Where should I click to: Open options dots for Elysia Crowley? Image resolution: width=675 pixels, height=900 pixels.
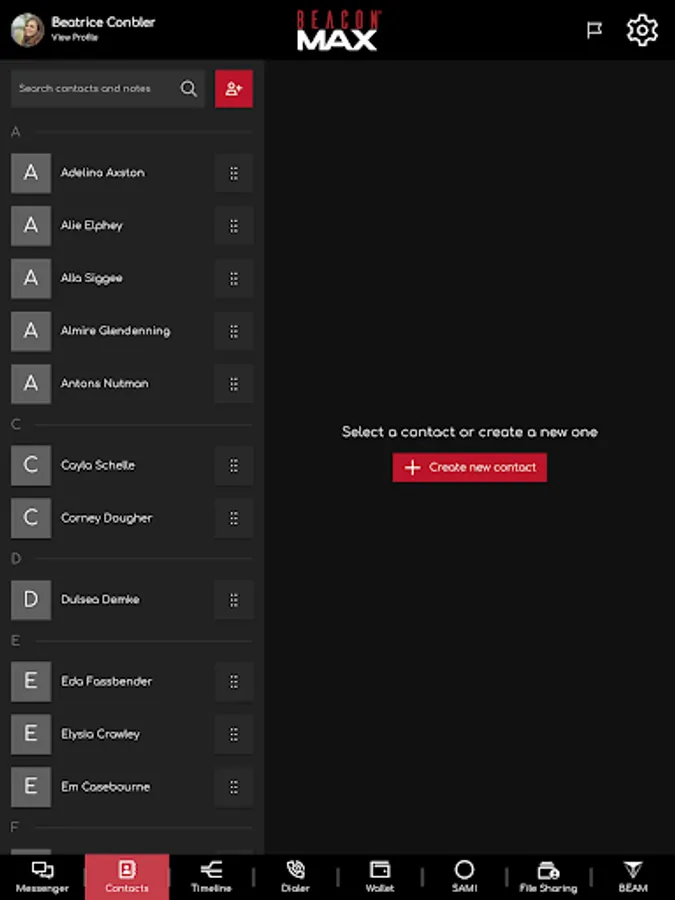click(x=234, y=734)
